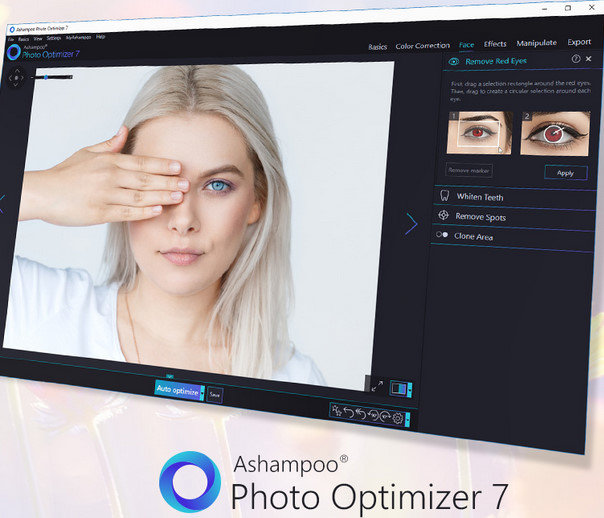The image size is (604, 518).
Task: Open the Manipulate tab
Action: (x=537, y=43)
